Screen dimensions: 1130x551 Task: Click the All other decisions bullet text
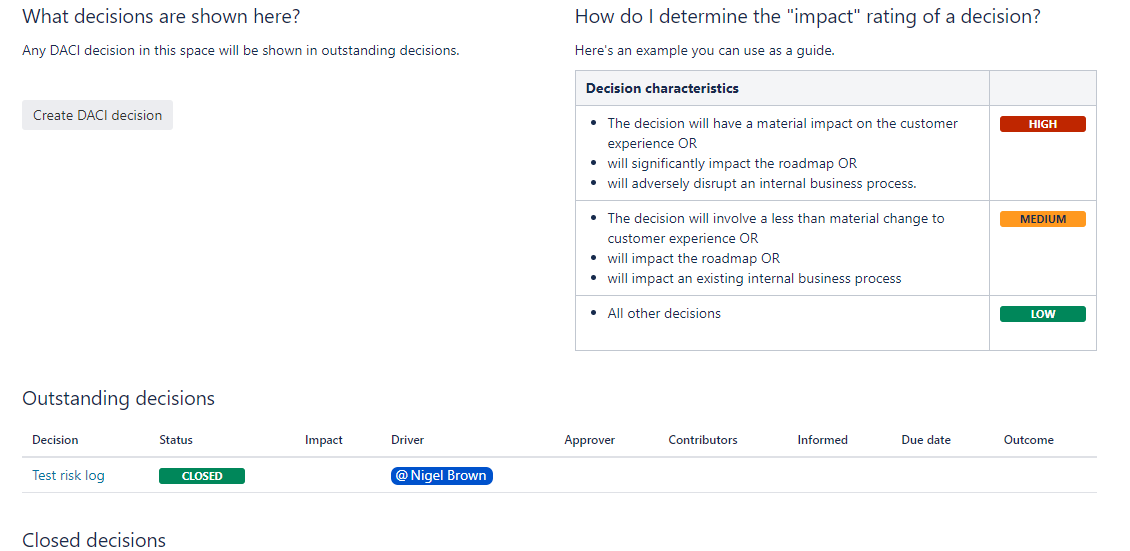[664, 313]
